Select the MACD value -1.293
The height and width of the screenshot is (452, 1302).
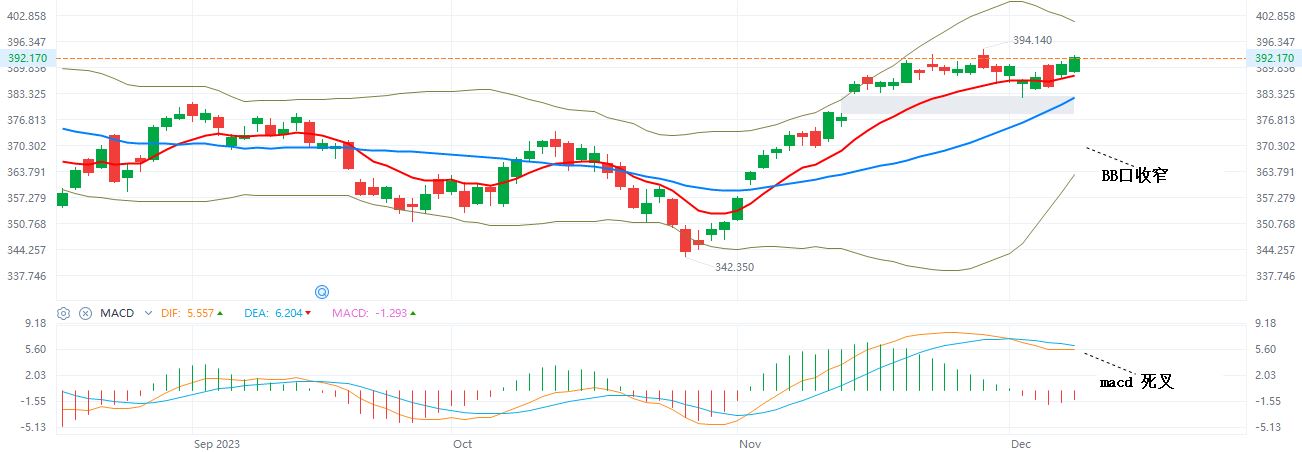[x=391, y=313]
